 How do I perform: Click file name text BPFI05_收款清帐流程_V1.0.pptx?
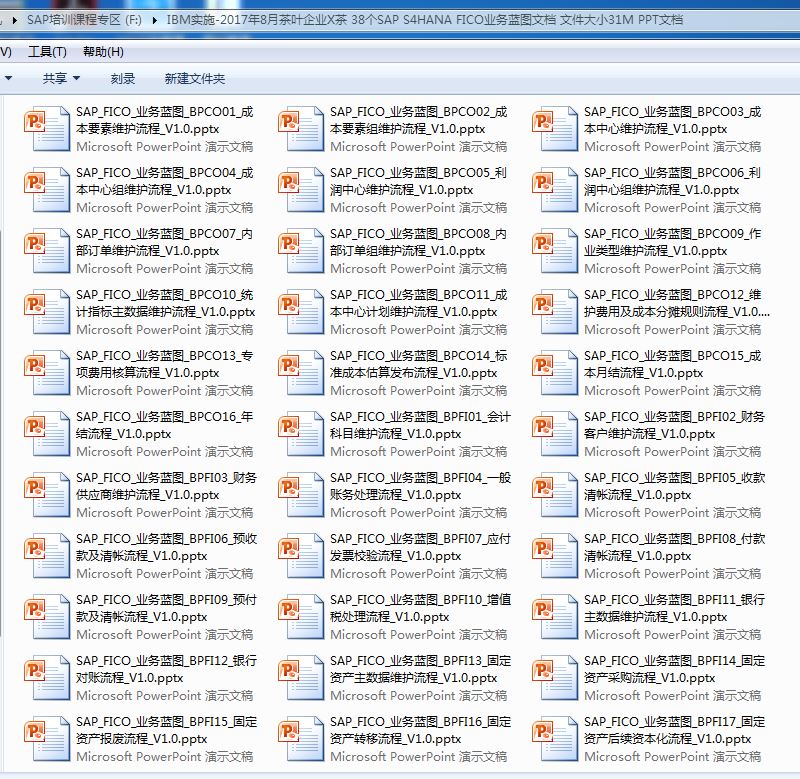pyautogui.click(x=674, y=487)
